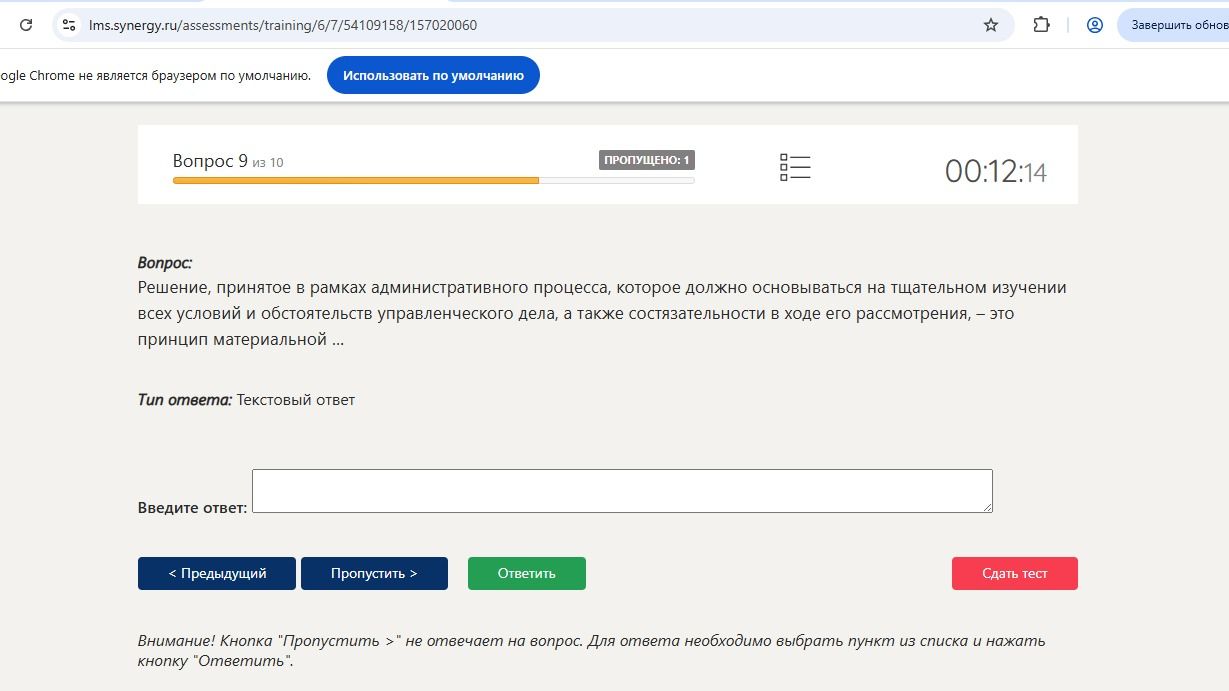The width and height of the screenshot is (1229, 691).
Task: Click the timer 00:12:14
Action: point(996,171)
